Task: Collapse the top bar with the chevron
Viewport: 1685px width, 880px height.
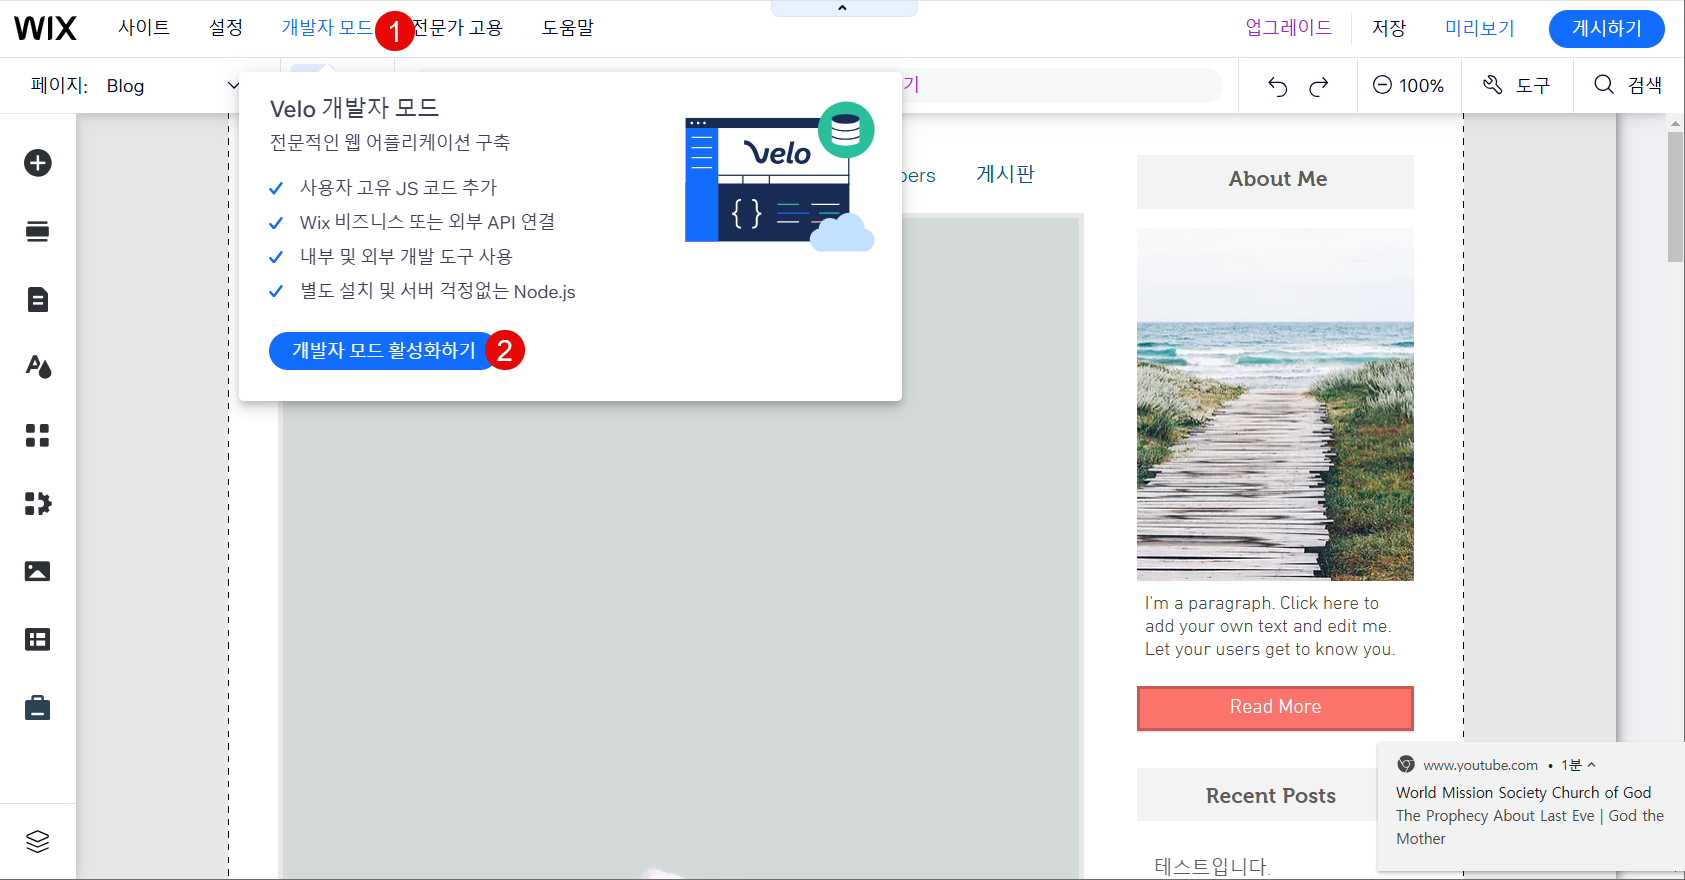Action: [843, 8]
